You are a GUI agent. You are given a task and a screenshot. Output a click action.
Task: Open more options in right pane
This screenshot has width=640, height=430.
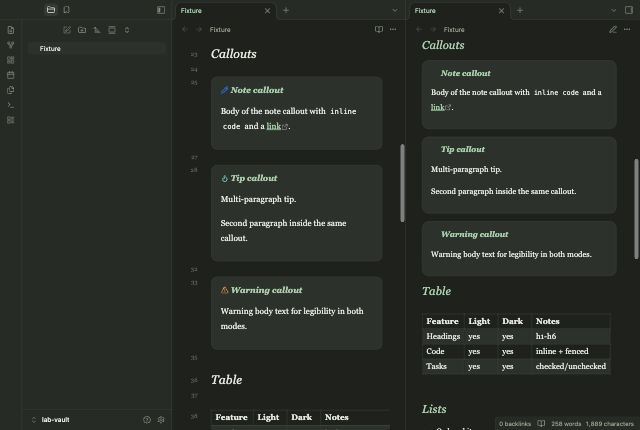tap(627, 29)
